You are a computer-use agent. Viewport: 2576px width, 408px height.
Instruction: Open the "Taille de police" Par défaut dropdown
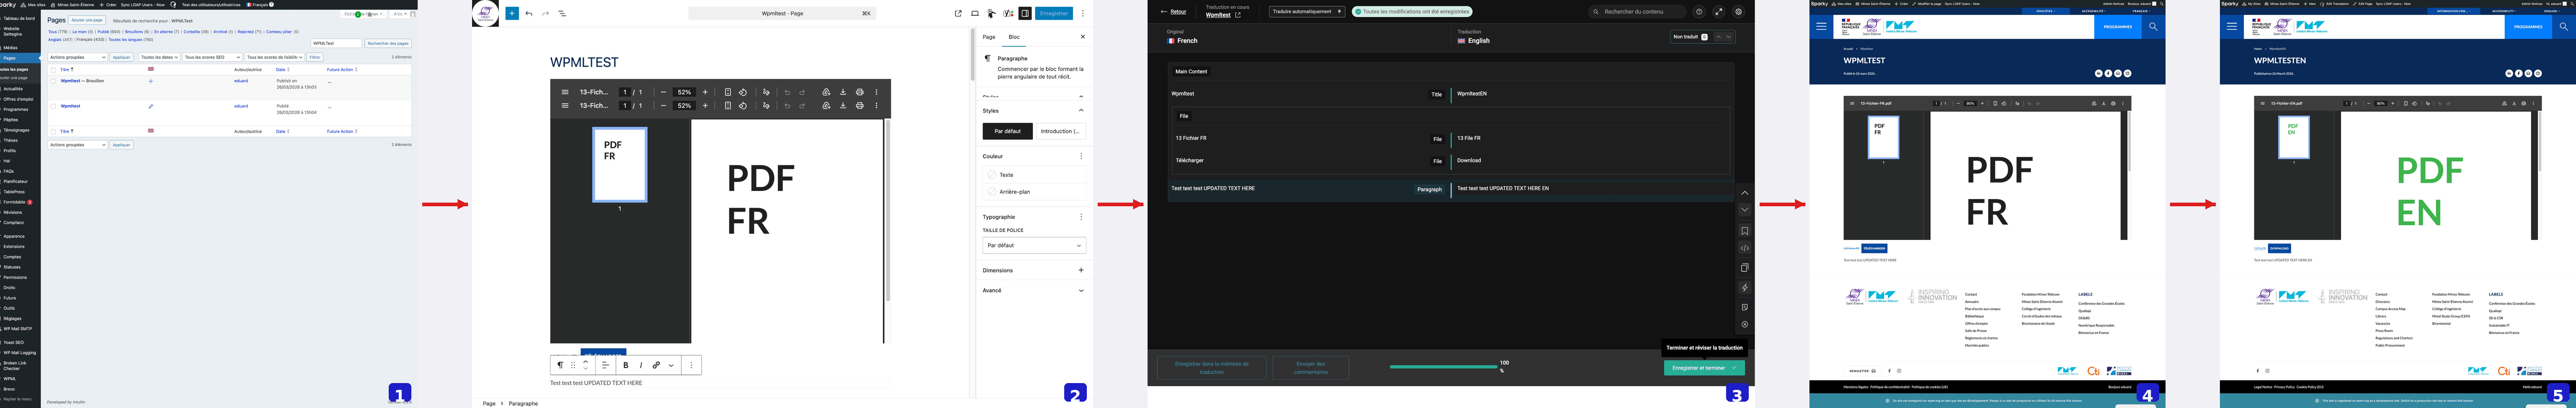coord(1033,245)
